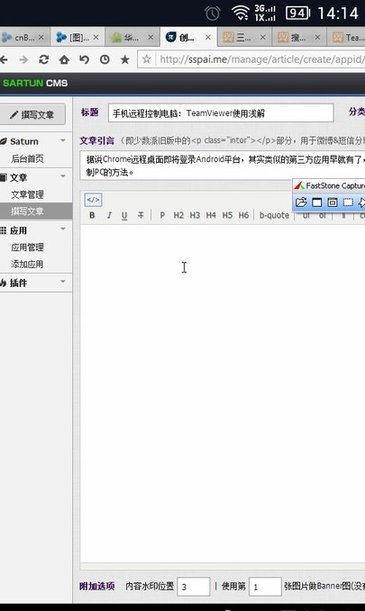Open the alarm clock status icon
The image size is (365, 611).
tap(212, 14)
